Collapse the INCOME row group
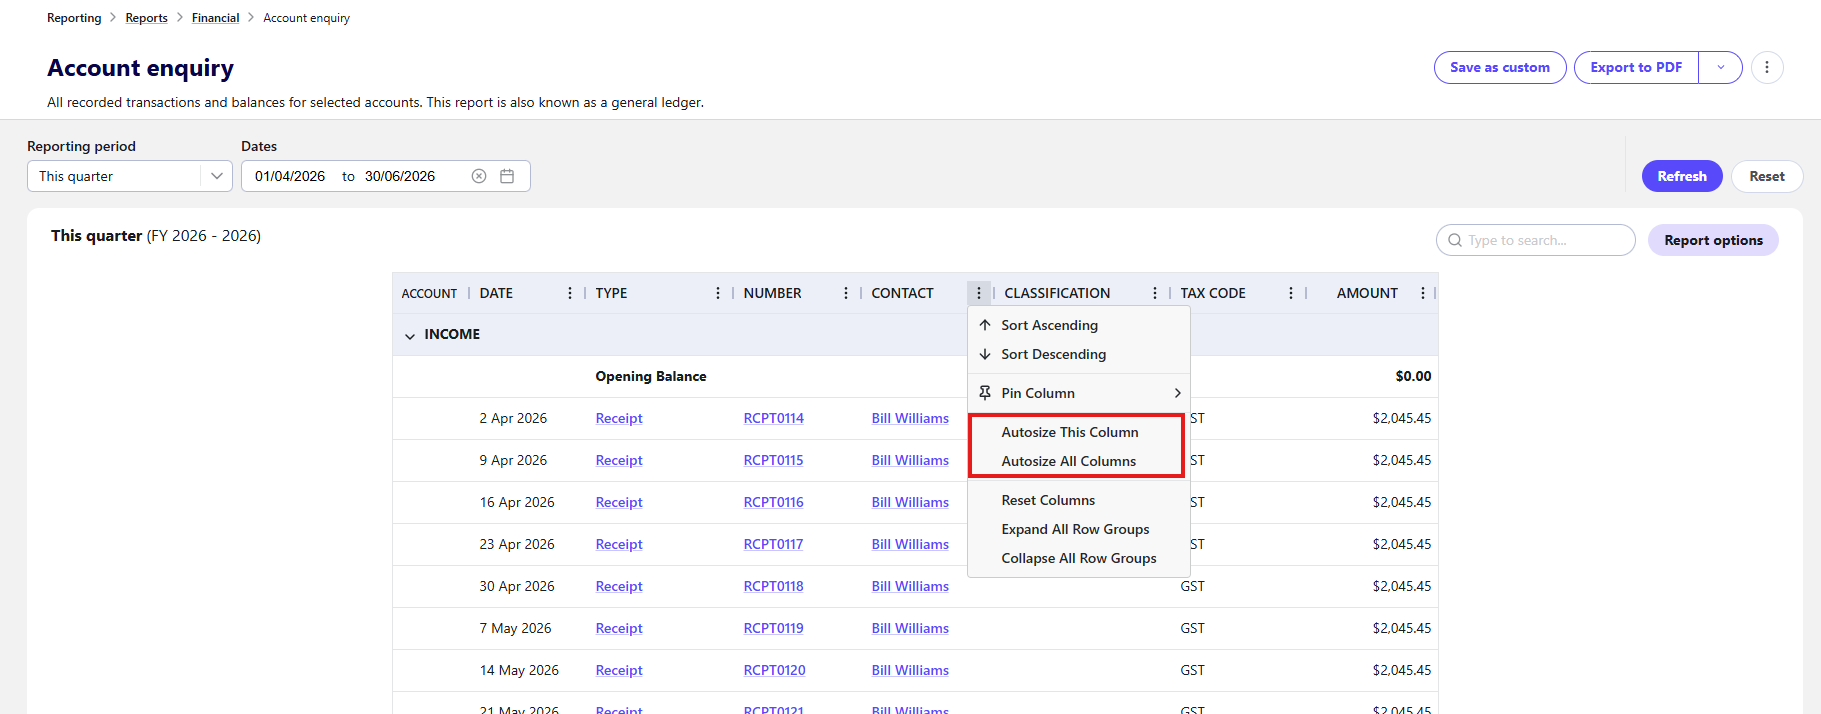The height and width of the screenshot is (714, 1821). [410, 335]
